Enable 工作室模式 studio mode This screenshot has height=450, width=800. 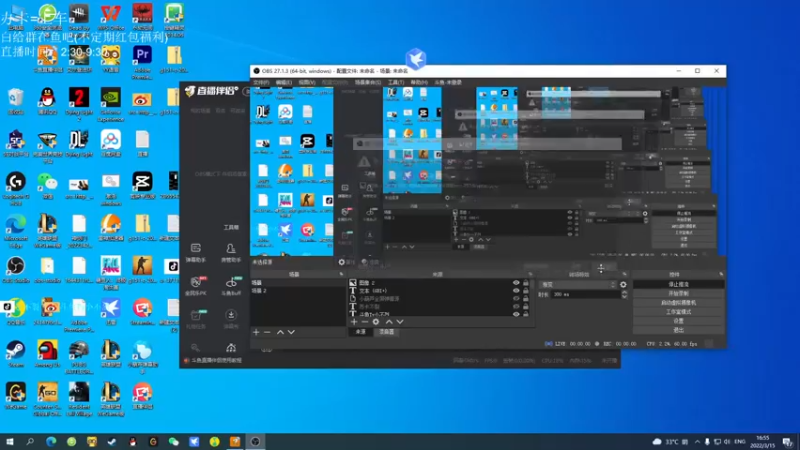coord(678,312)
